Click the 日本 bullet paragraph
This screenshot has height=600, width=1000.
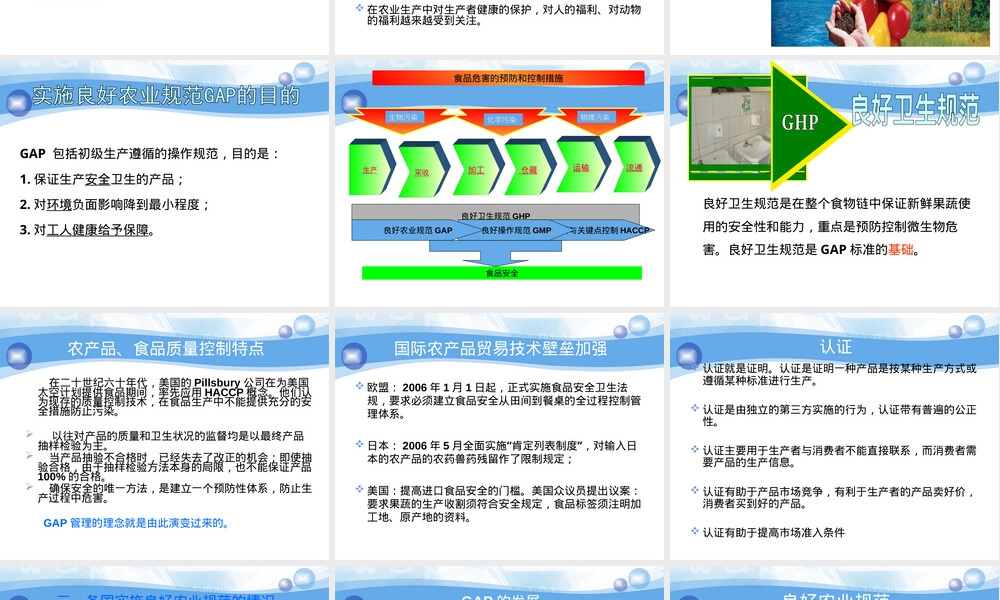(x=501, y=452)
